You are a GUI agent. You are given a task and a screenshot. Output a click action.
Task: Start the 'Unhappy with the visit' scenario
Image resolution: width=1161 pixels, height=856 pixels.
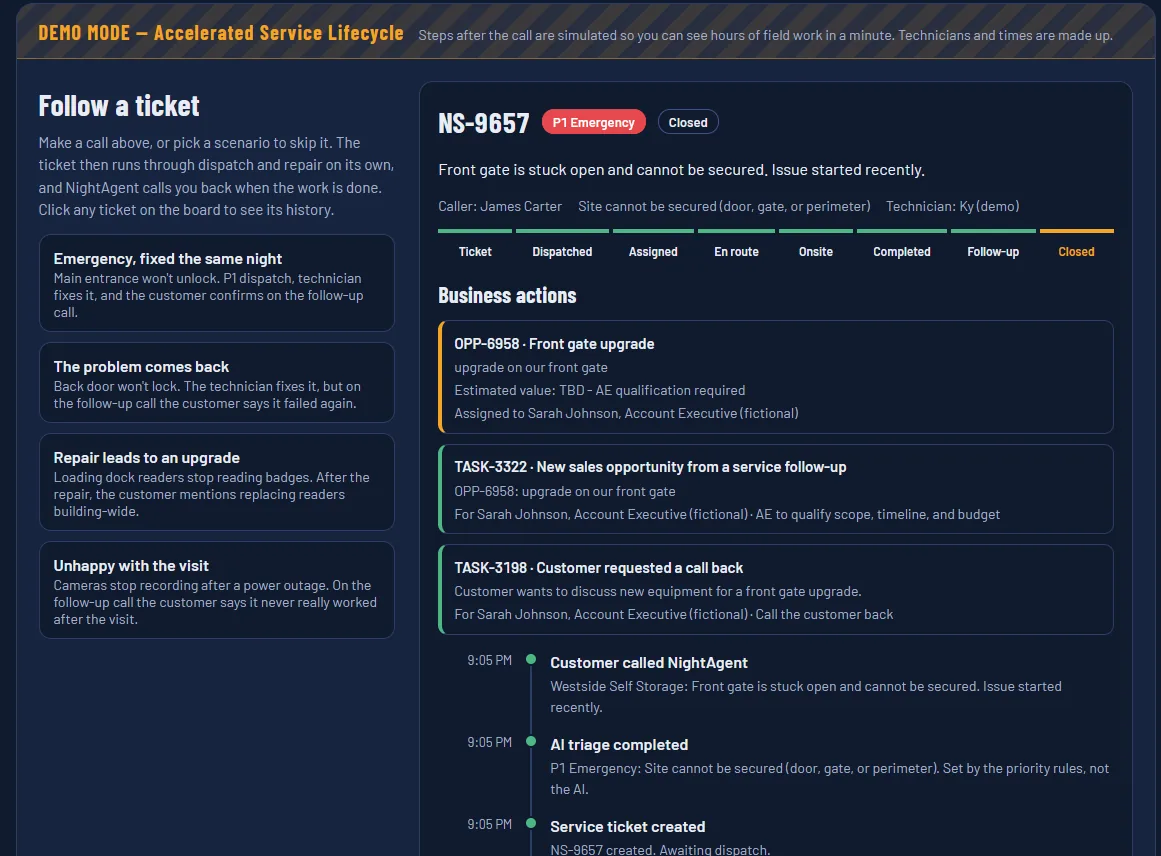pyautogui.click(x=216, y=590)
